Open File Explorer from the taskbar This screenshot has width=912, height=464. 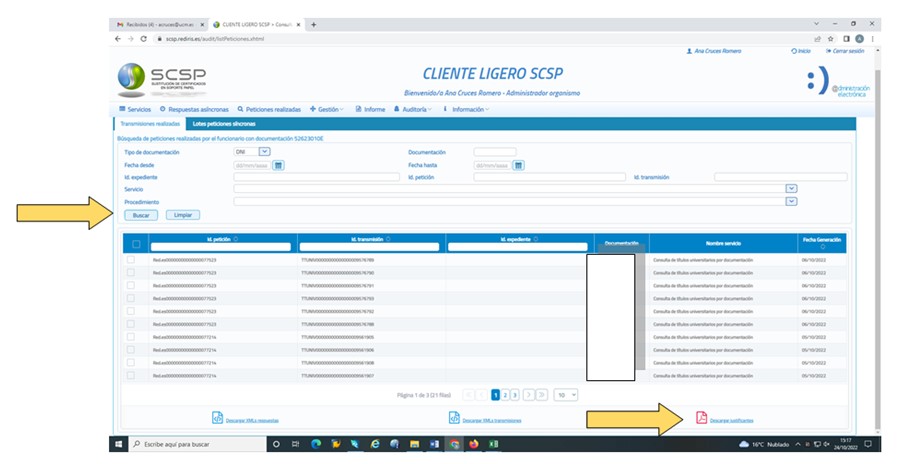tap(414, 444)
